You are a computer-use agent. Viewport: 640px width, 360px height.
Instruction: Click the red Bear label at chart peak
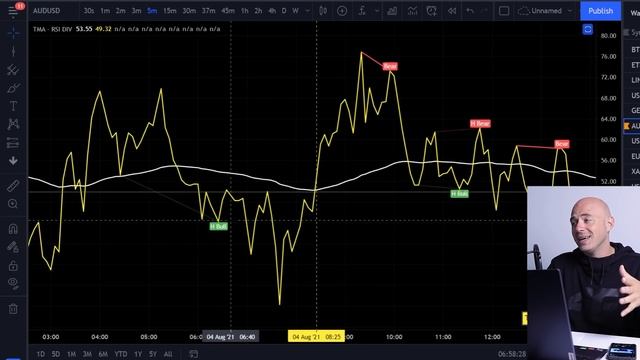[x=390, y=66]
